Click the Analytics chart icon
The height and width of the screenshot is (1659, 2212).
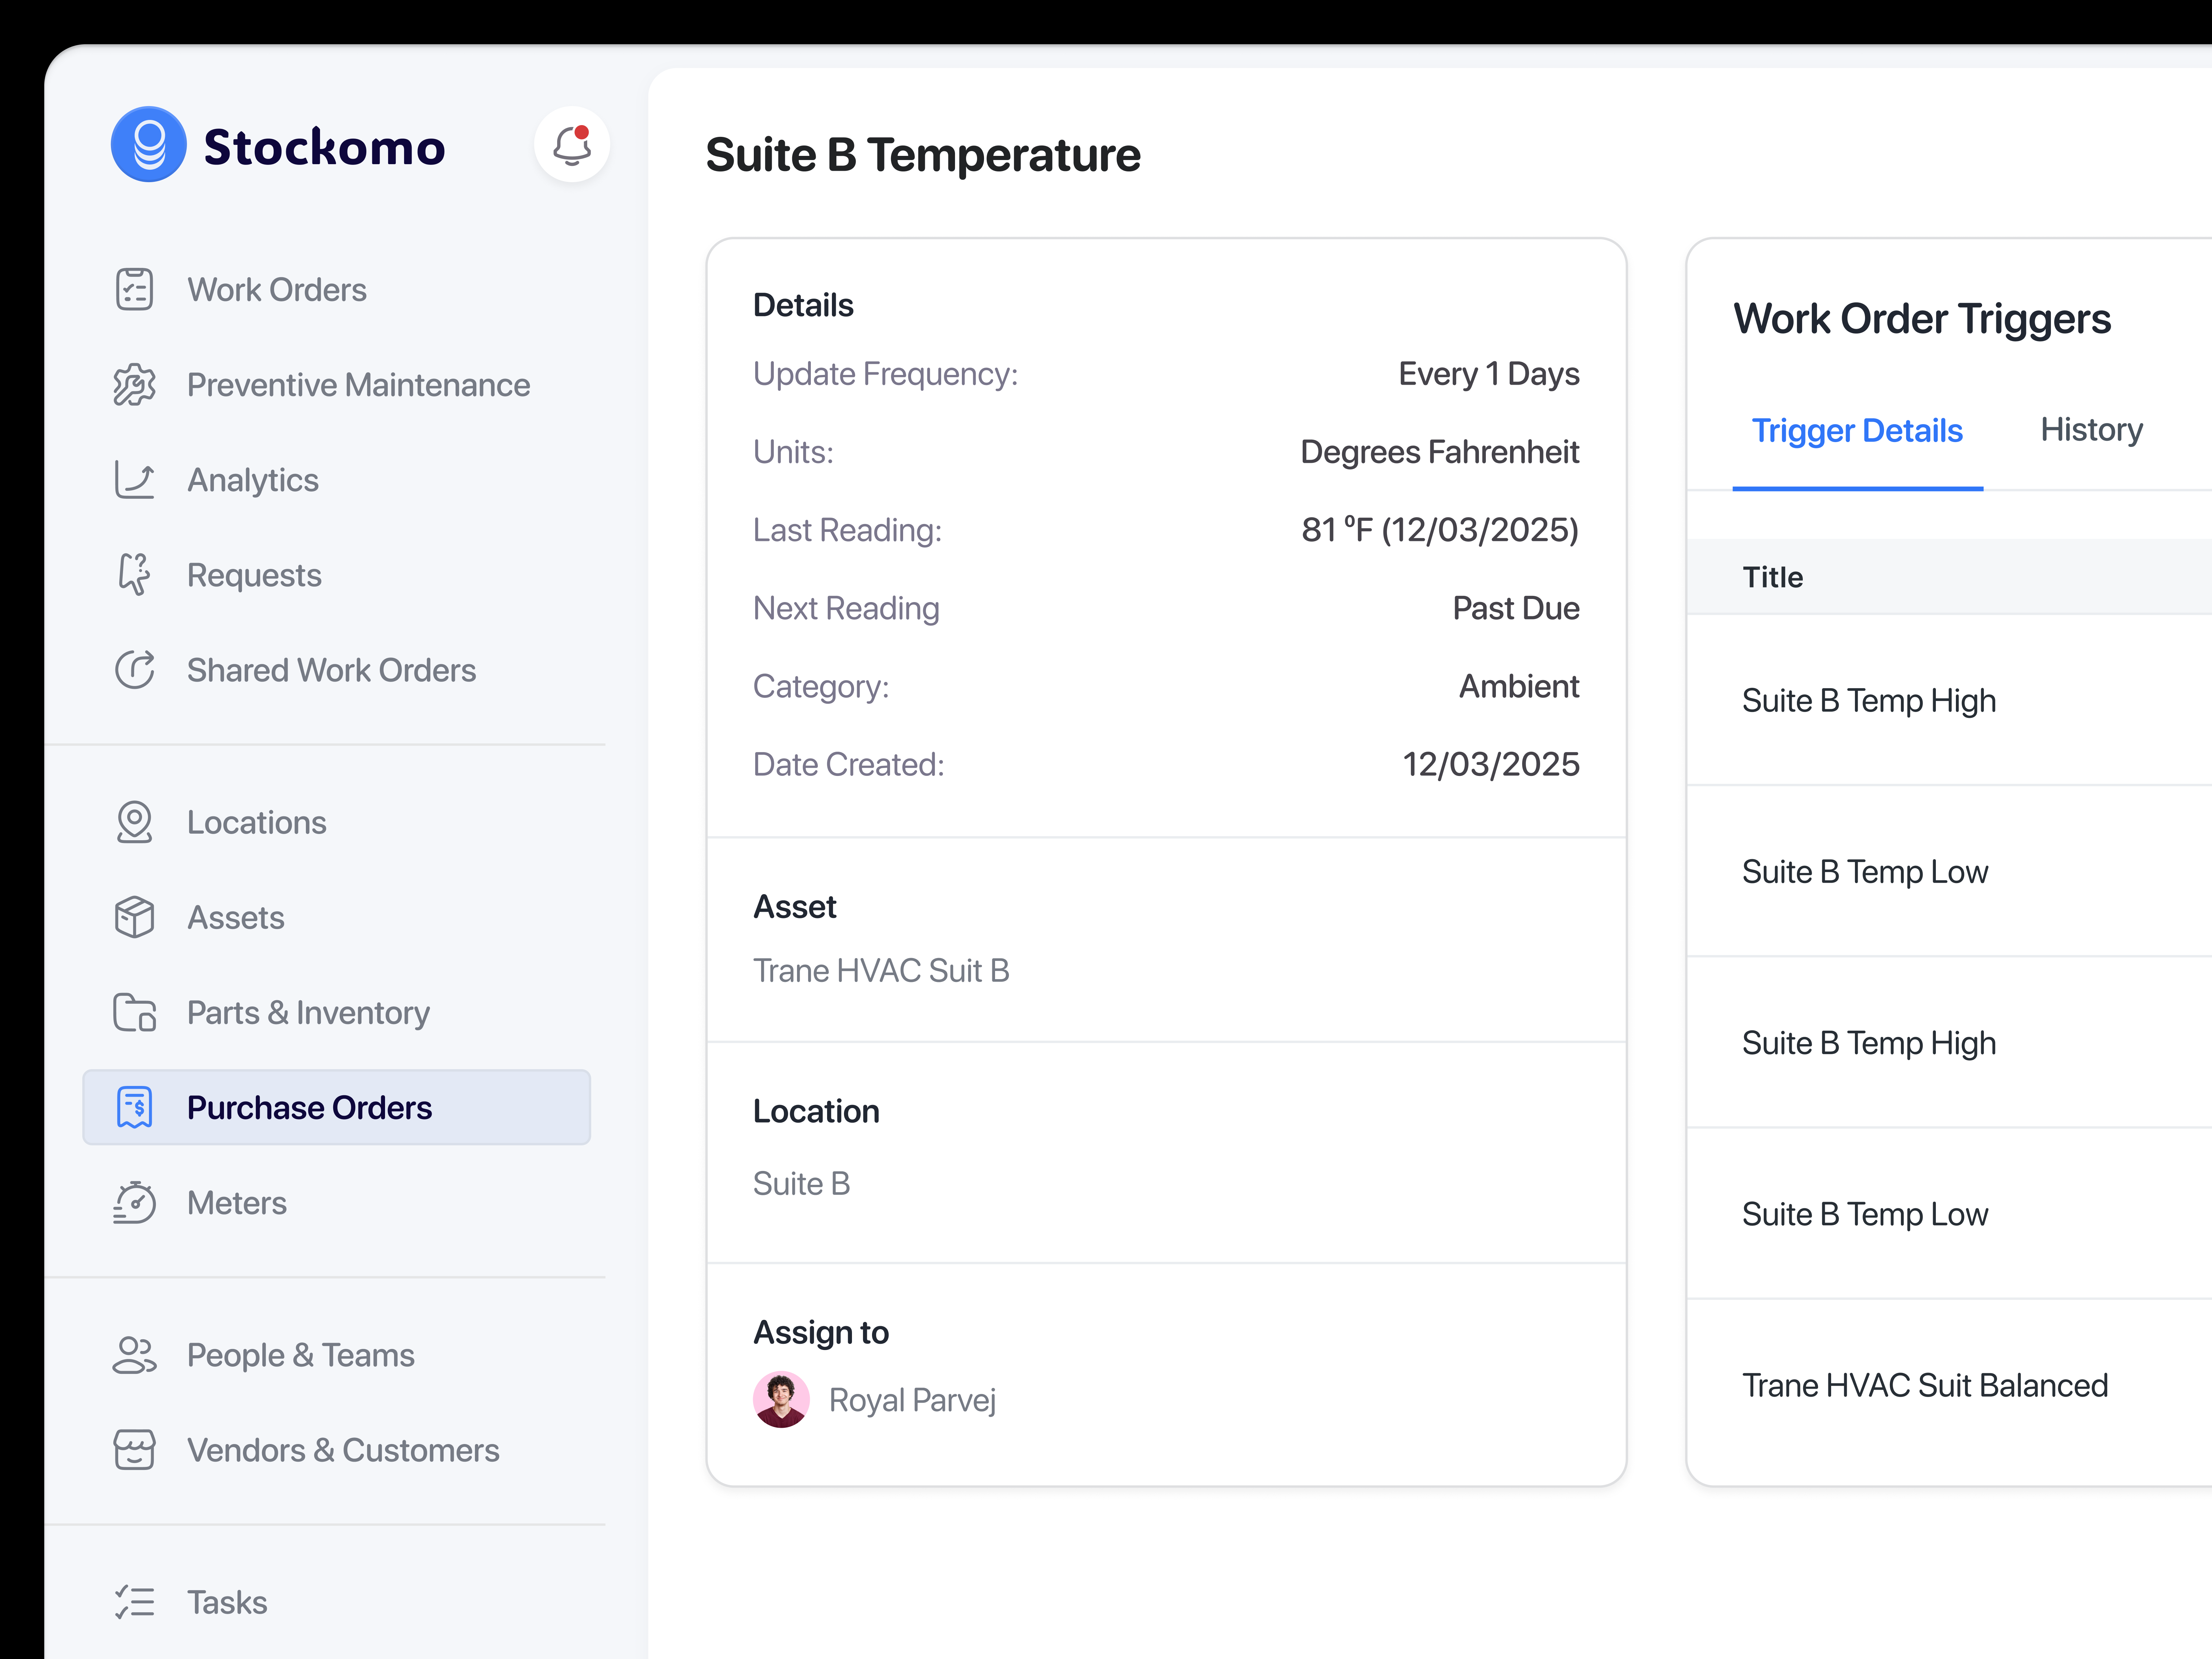pyautogui.click(x=134, y=480)
